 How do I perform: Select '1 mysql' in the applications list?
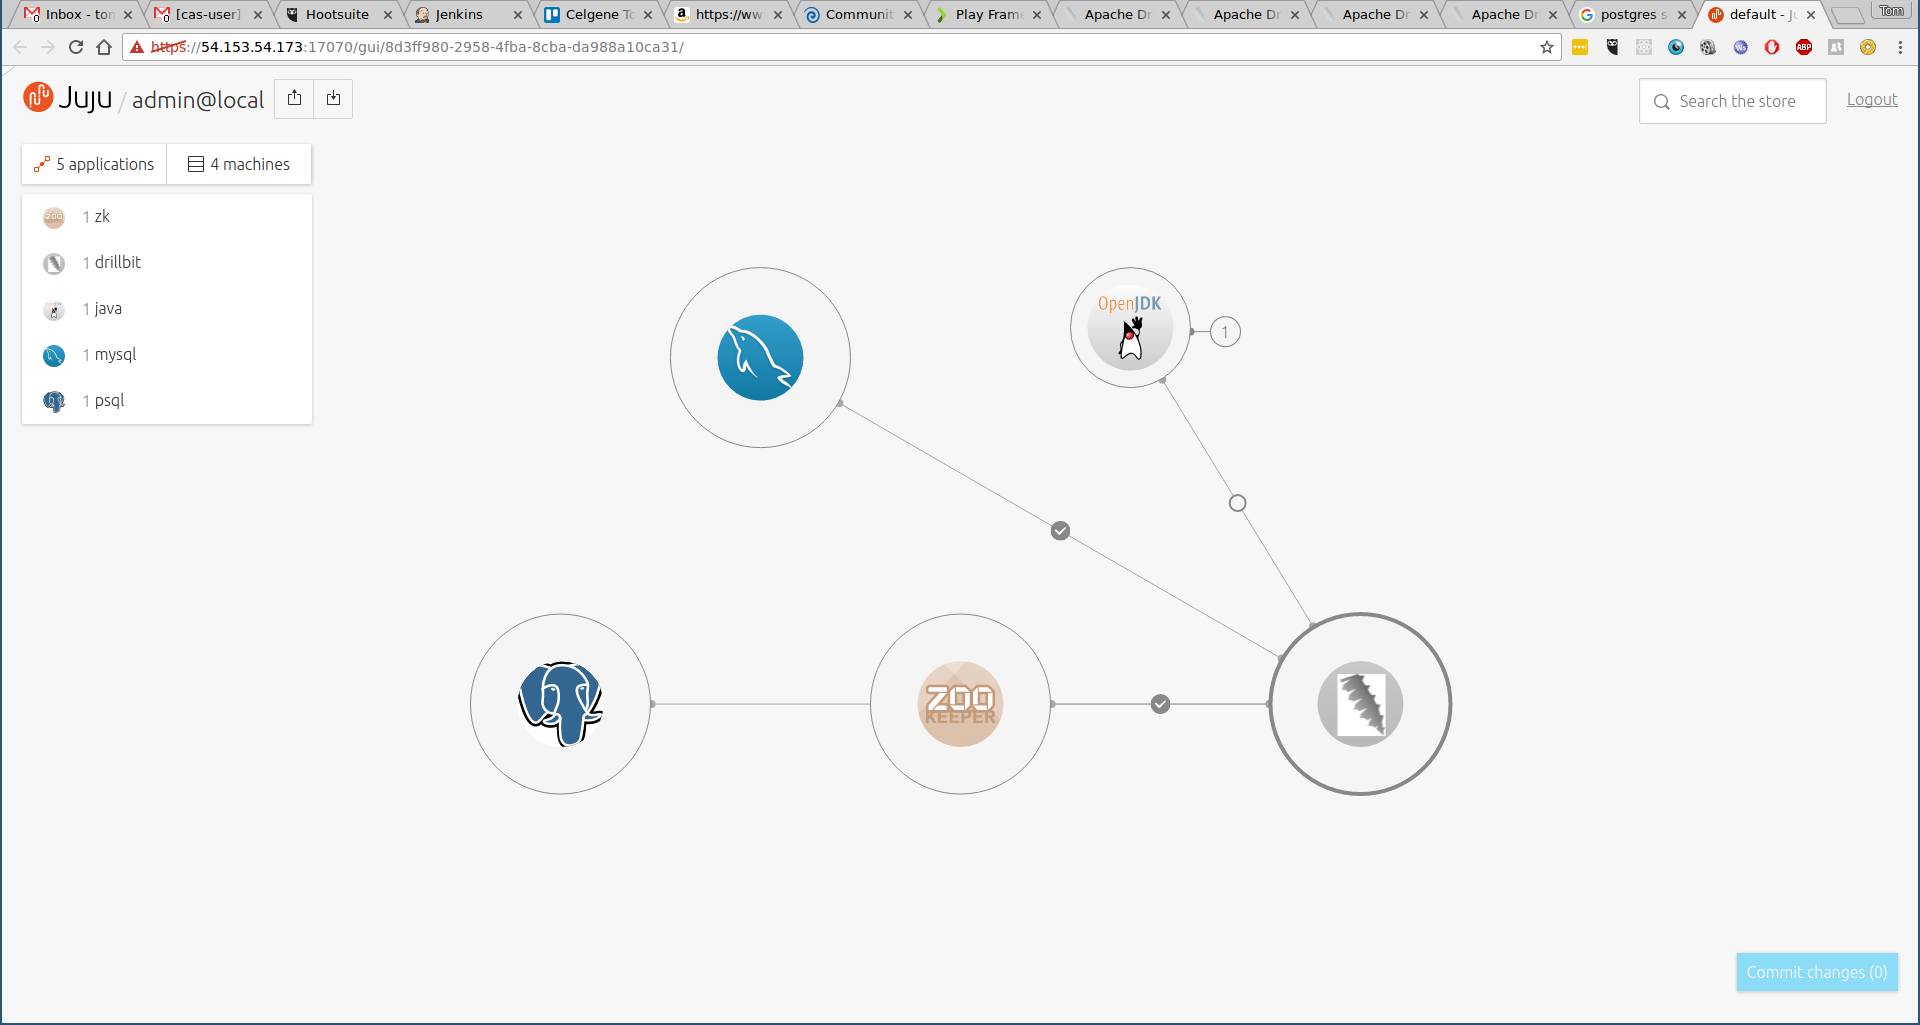(167, 355)
